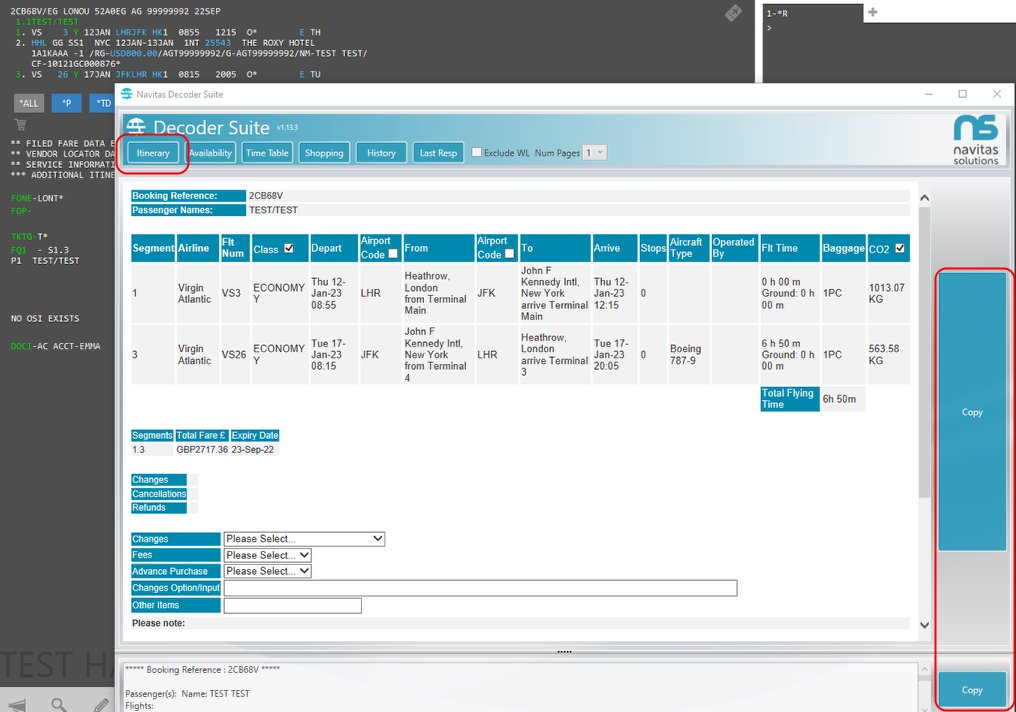Open the Changes Please Select dropdown
This screenshot has width=1016, height=712.
304,539
